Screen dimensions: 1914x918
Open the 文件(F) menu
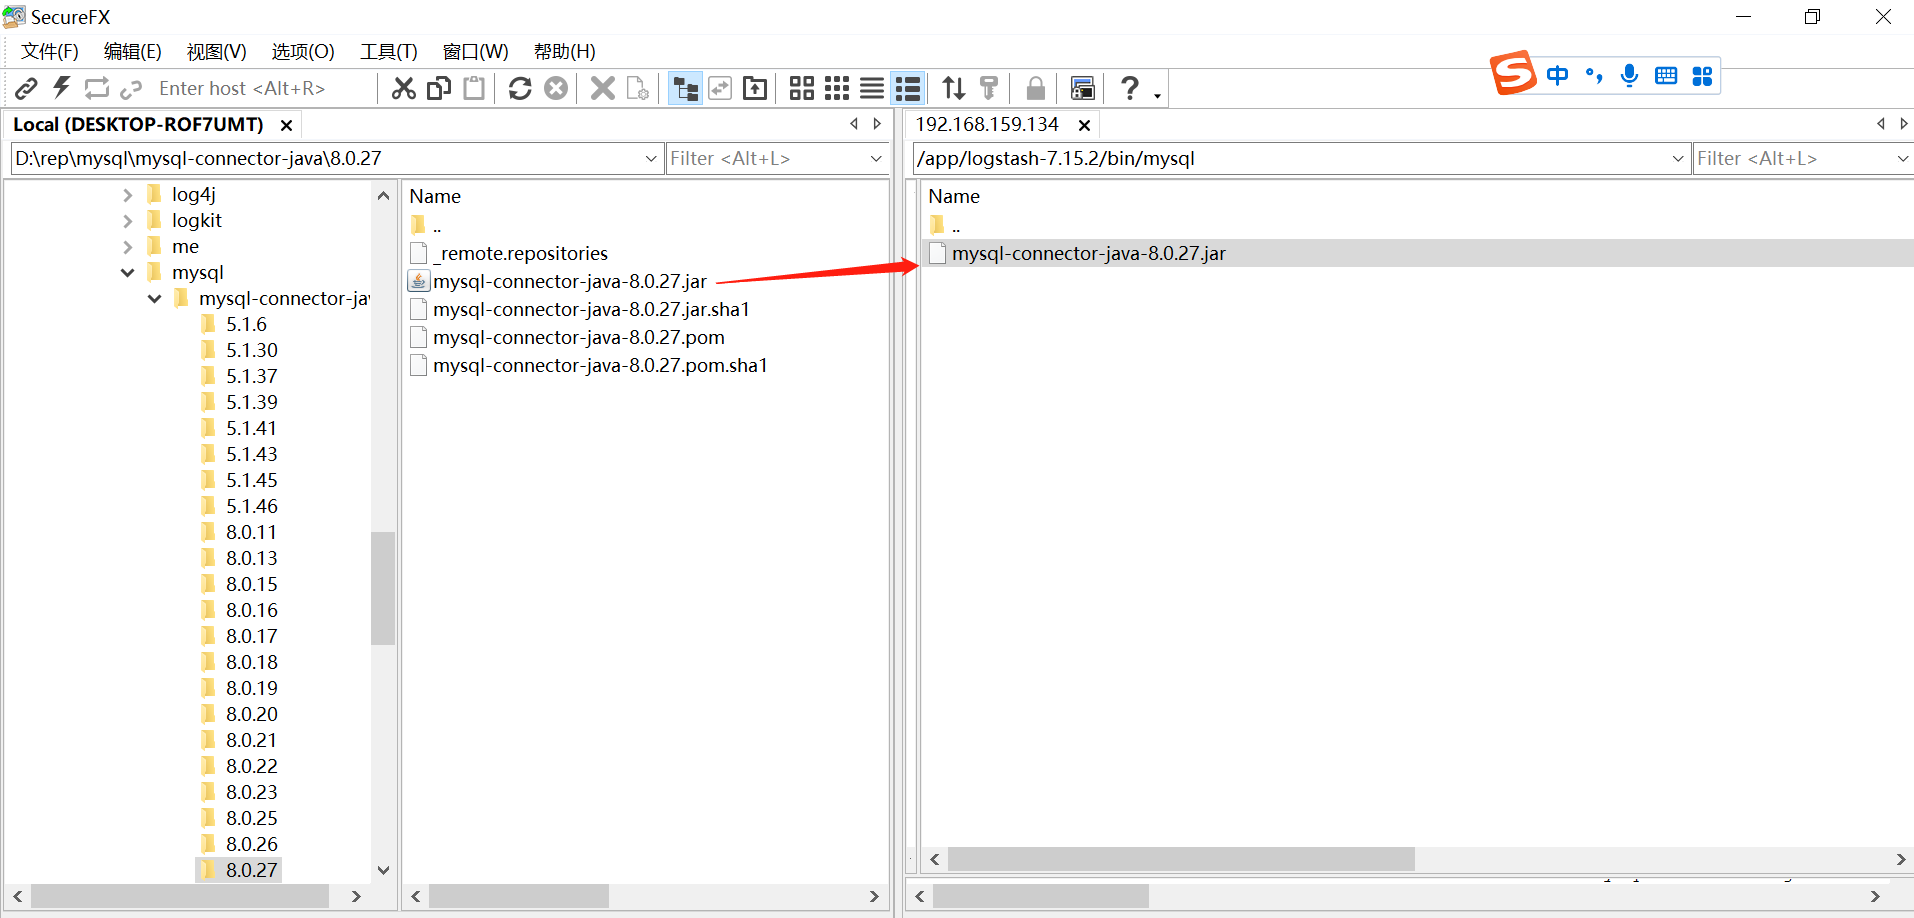(50, 52)
